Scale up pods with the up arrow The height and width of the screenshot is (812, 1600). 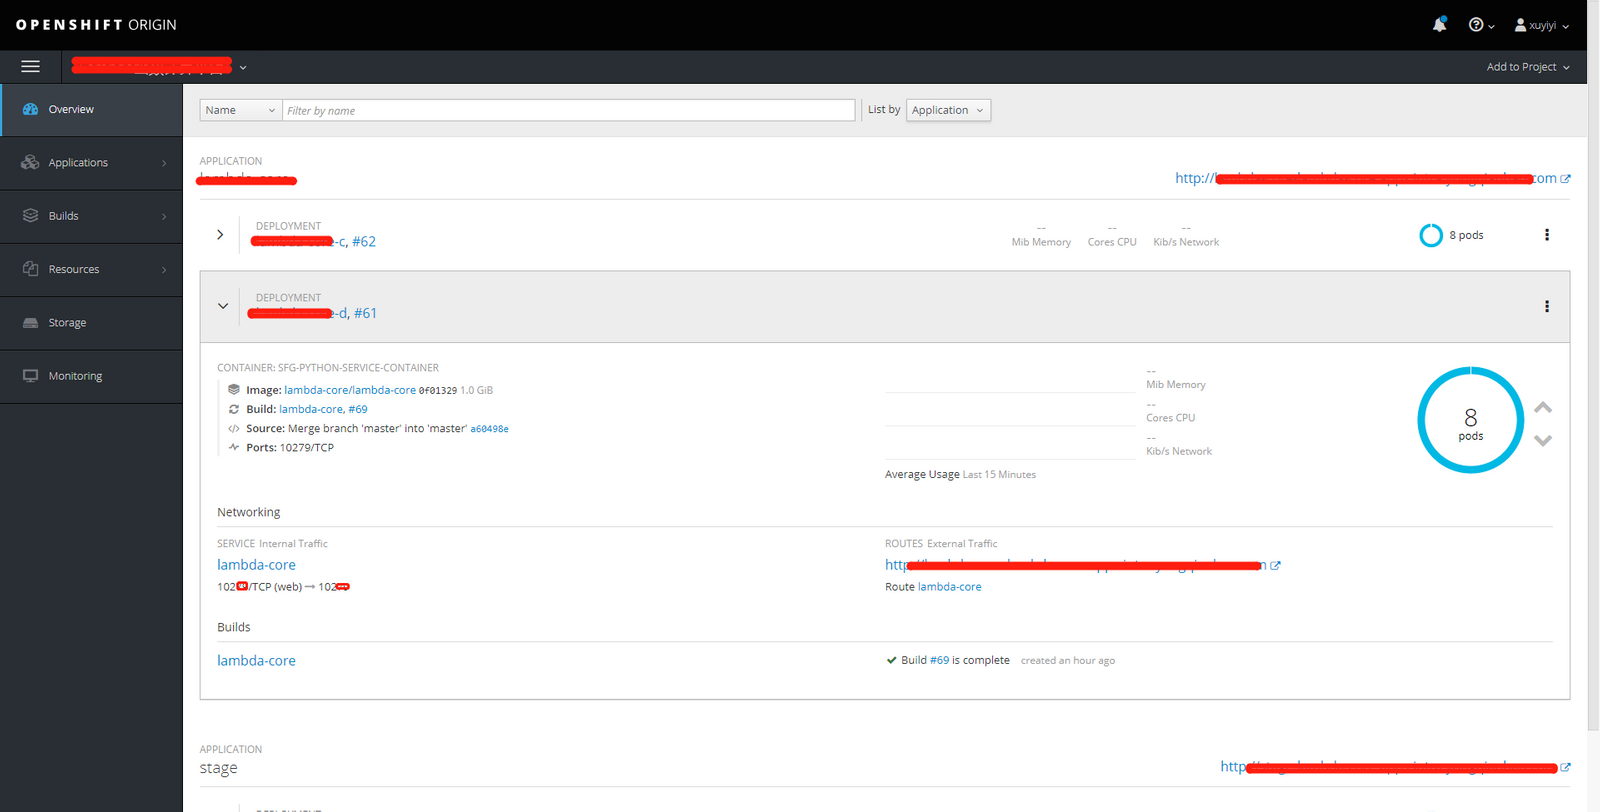click(x=1543, y=408)
